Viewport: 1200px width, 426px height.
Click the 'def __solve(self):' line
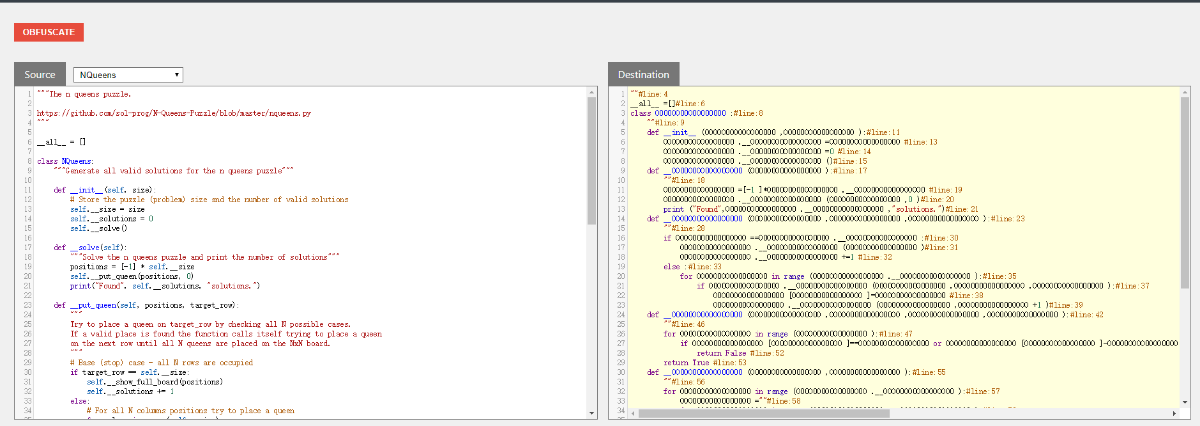(91, 245)
